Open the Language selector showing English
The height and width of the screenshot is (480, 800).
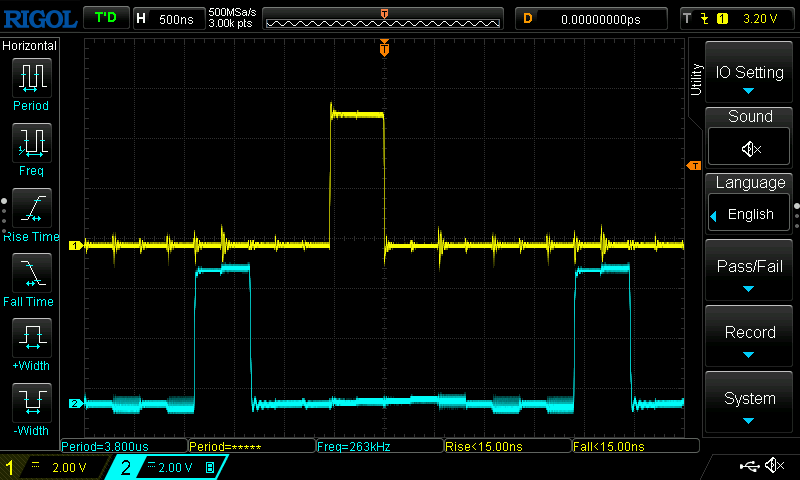(750, 214)
